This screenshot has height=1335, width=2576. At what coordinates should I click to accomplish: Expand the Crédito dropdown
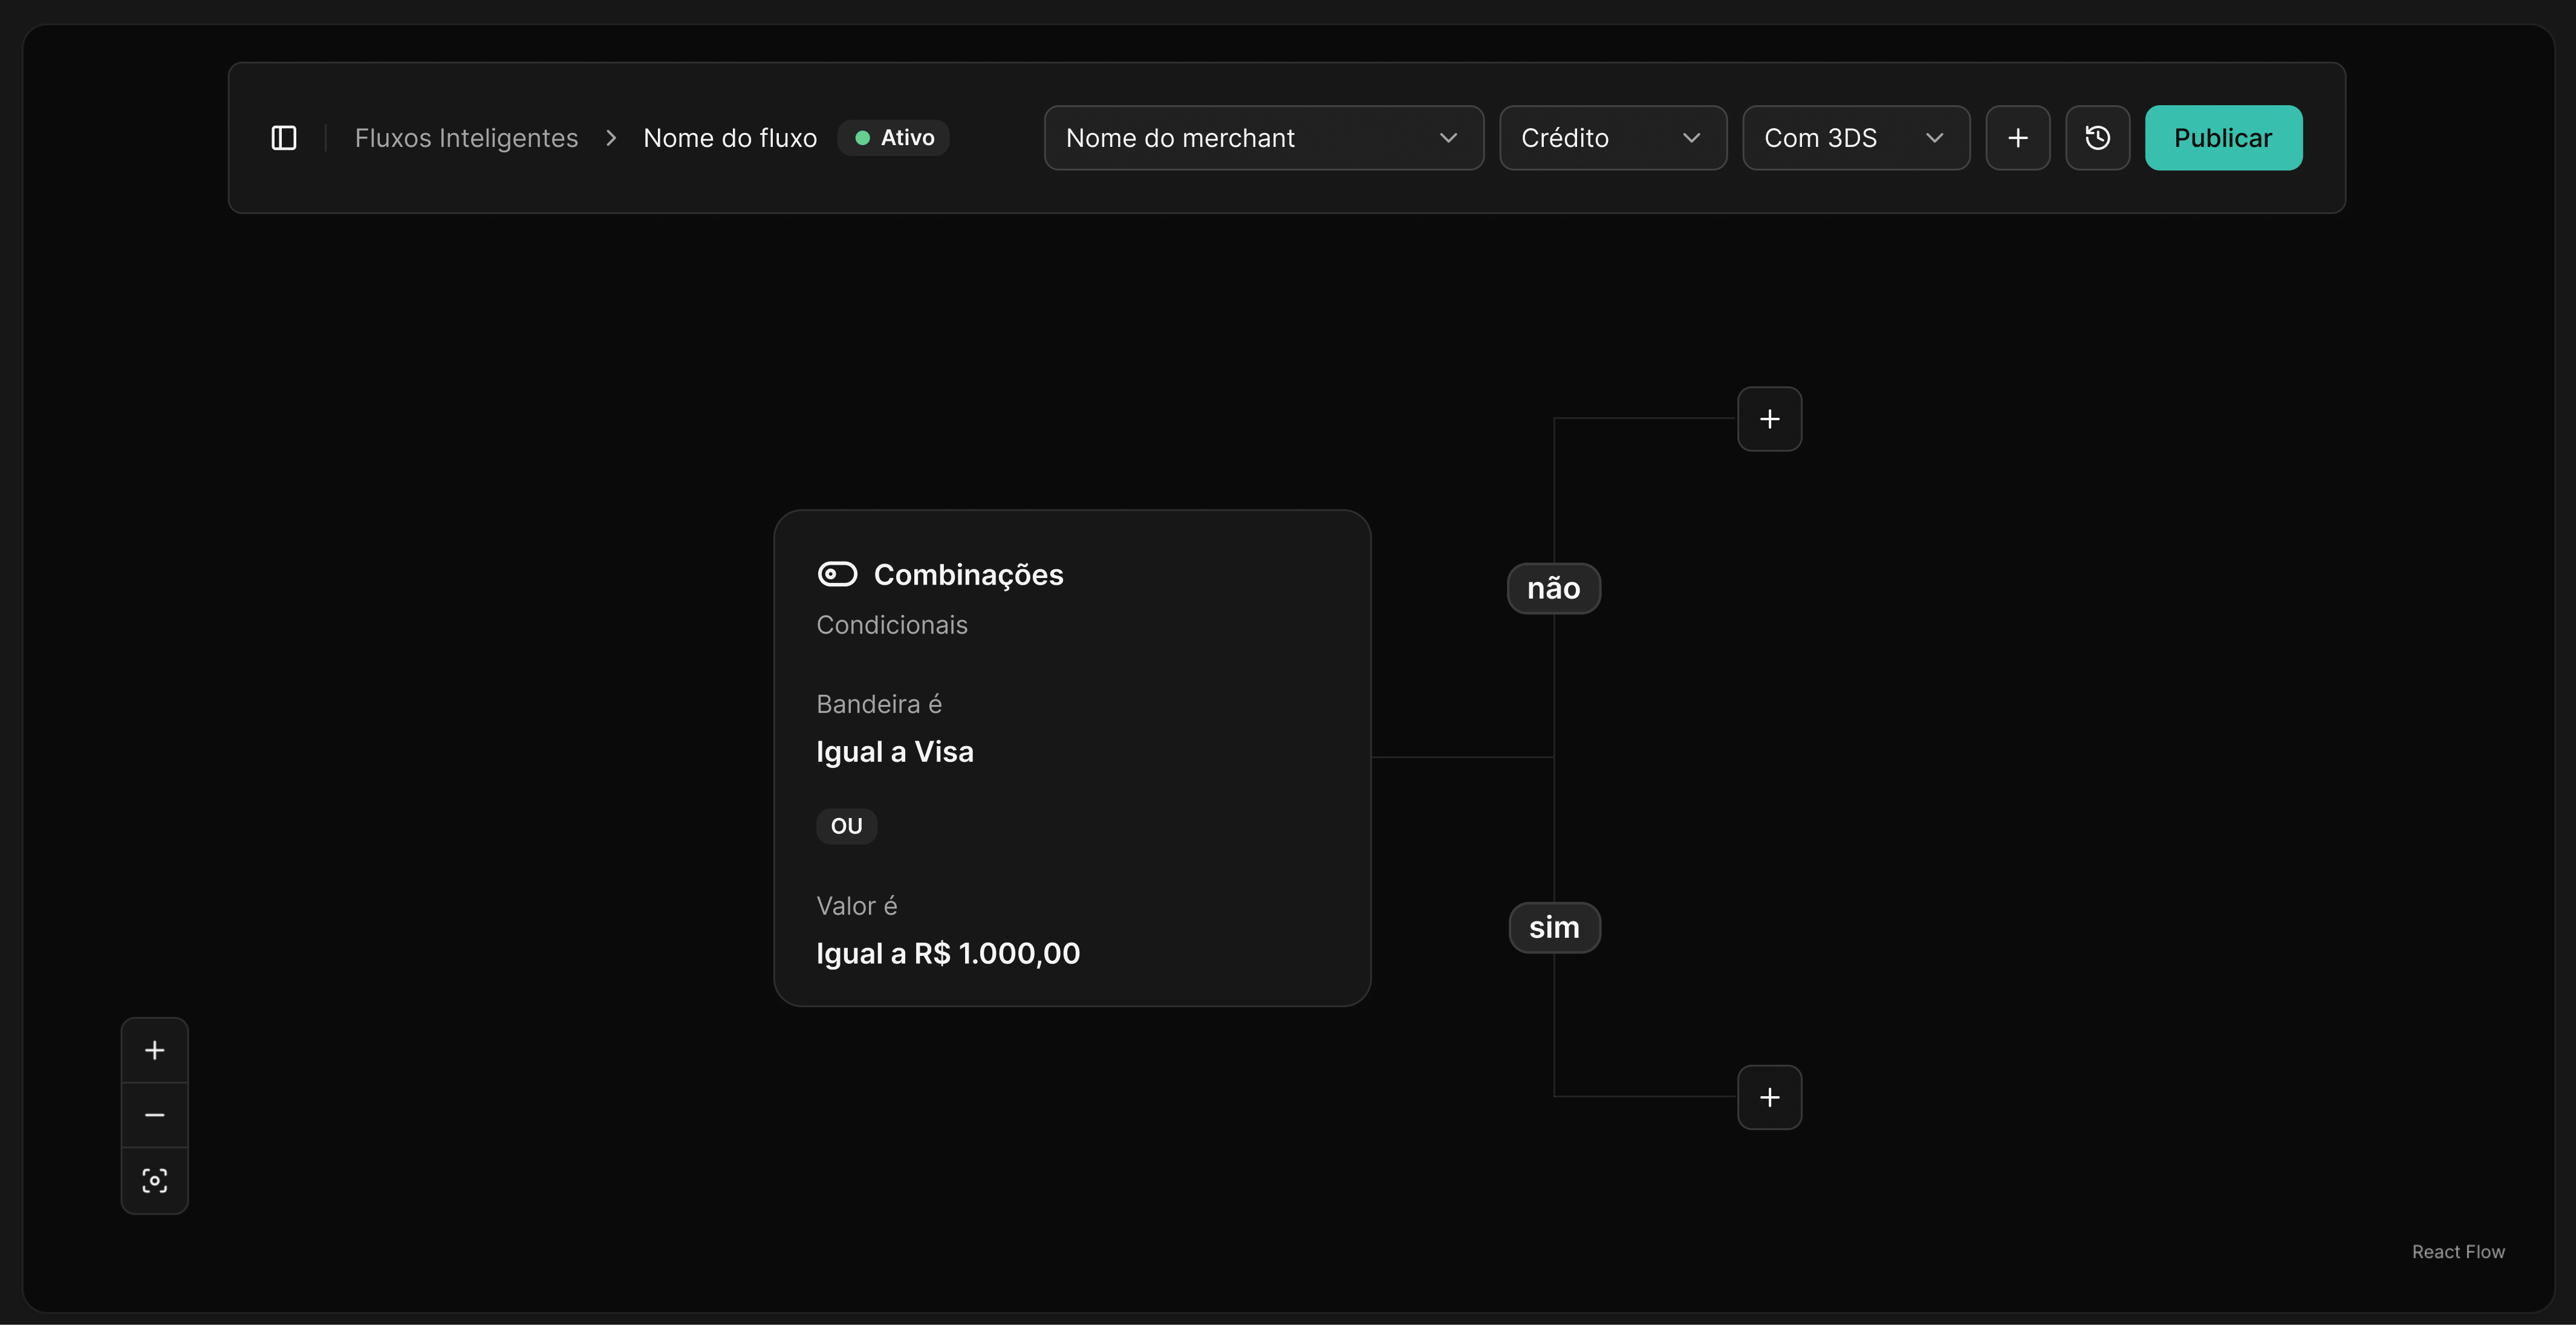1613,138
